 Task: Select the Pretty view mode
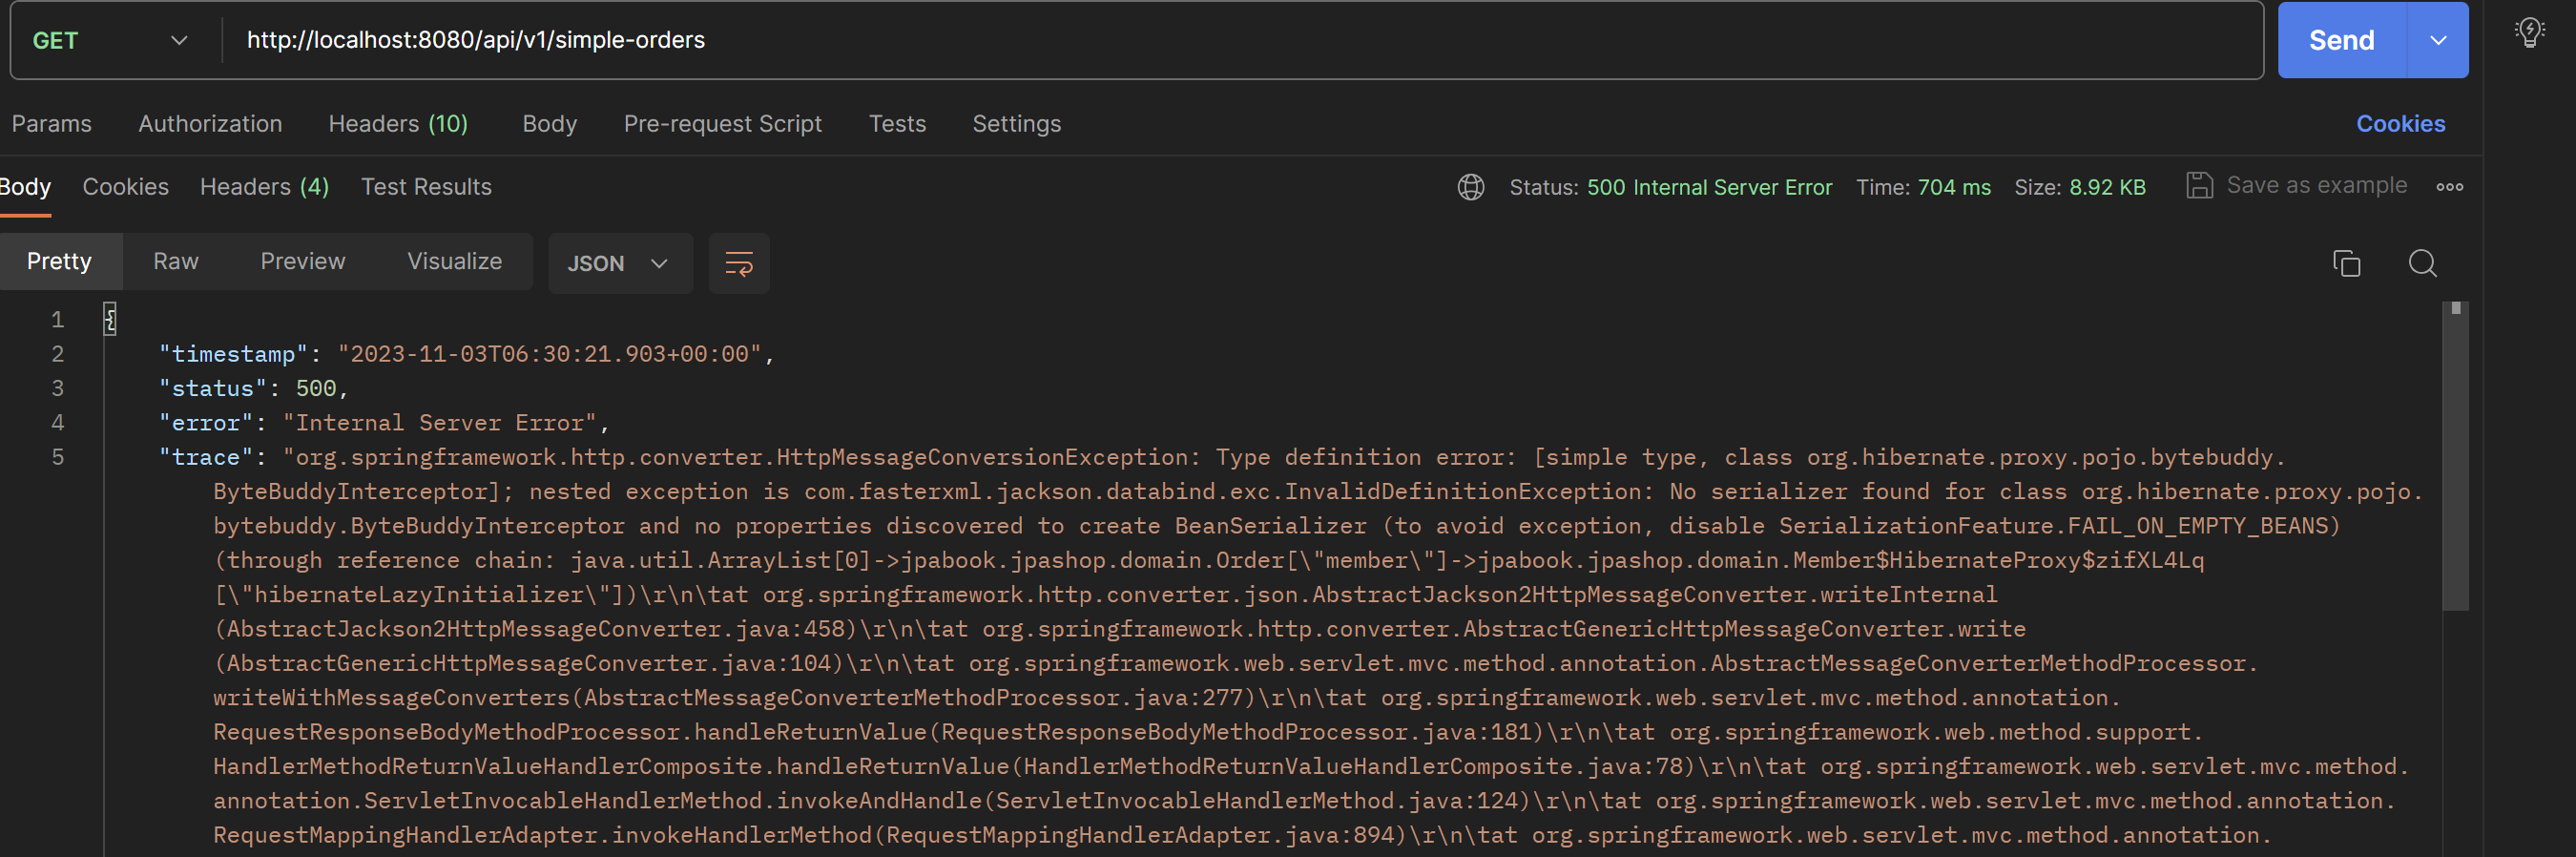[x=59, y=262]
